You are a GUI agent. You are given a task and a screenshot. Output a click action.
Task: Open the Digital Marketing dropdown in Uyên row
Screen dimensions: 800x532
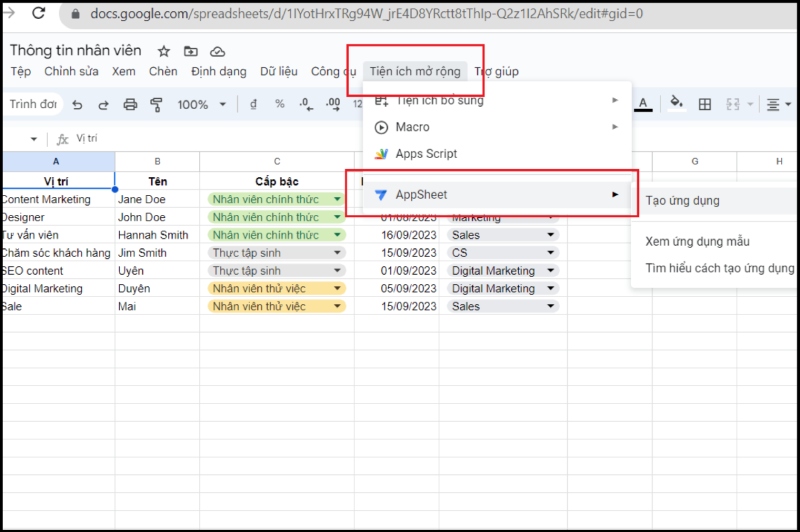551,270
